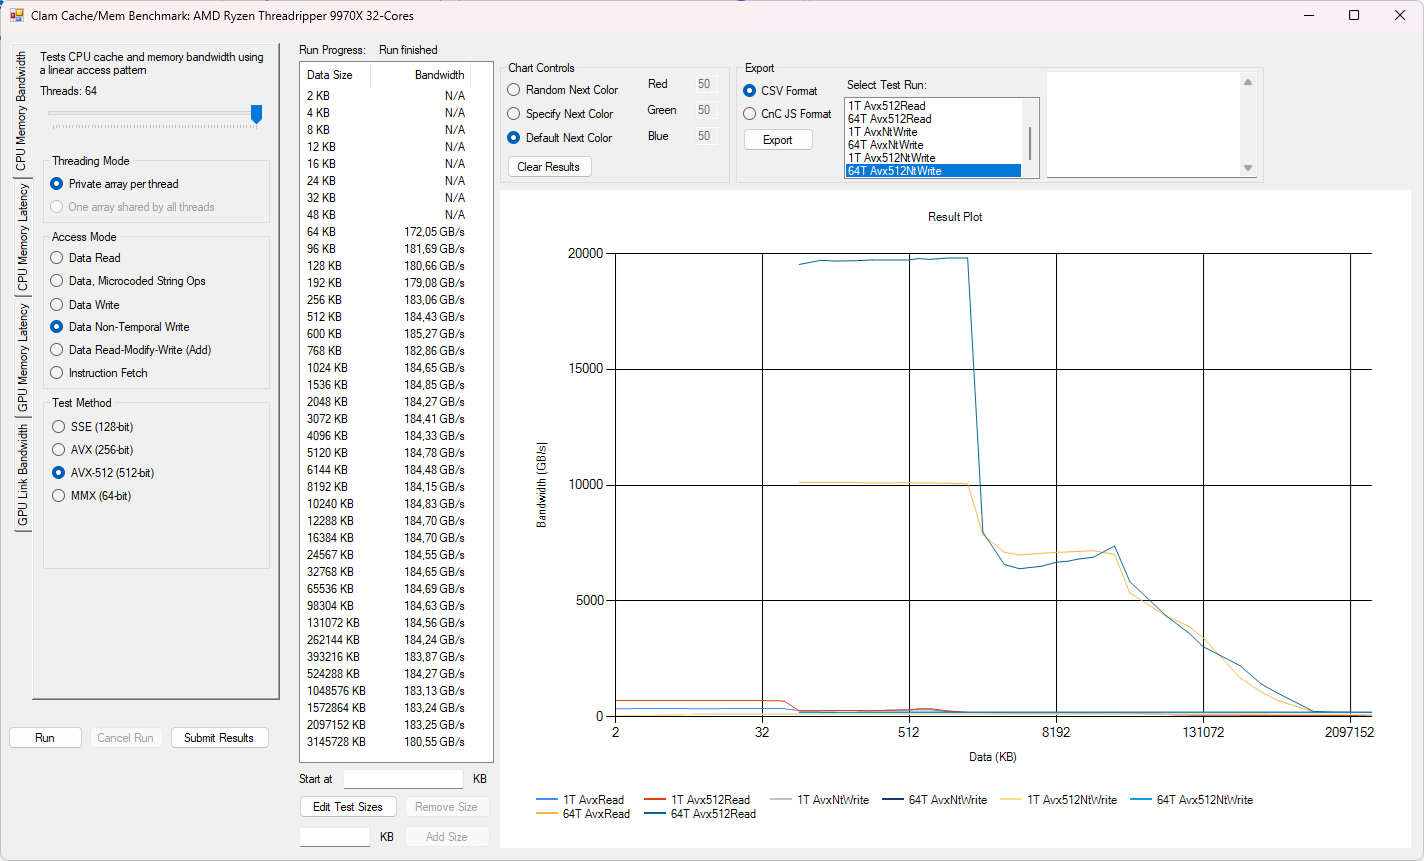Click scroll down arrow of export text box
The width and height of the screenshot is (1424, 861).
pos(1247,168)
